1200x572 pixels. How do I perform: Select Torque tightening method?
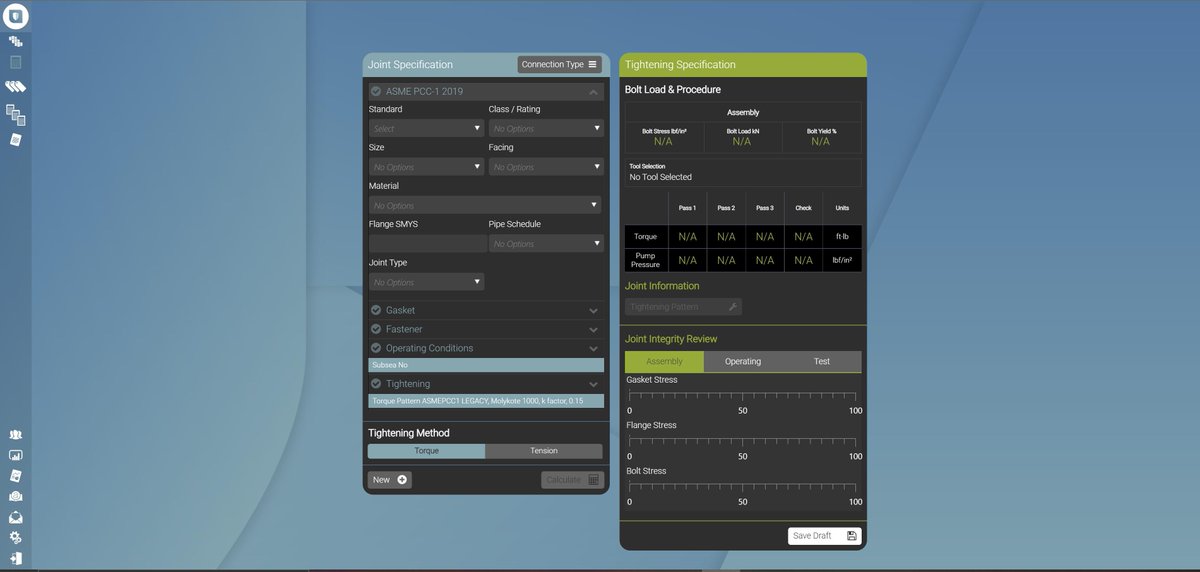click(x=426, y=451)
